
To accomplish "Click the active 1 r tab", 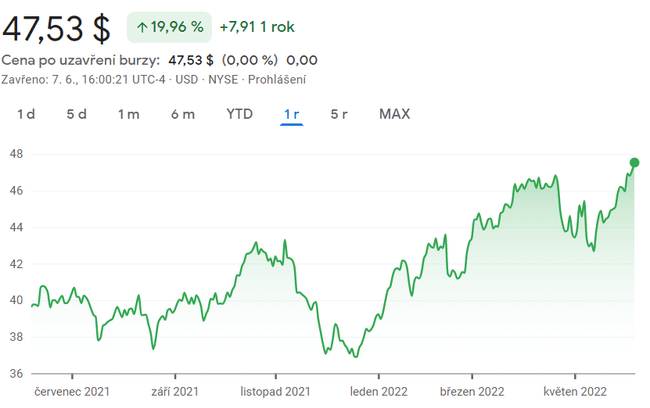I will click(292, 114).
